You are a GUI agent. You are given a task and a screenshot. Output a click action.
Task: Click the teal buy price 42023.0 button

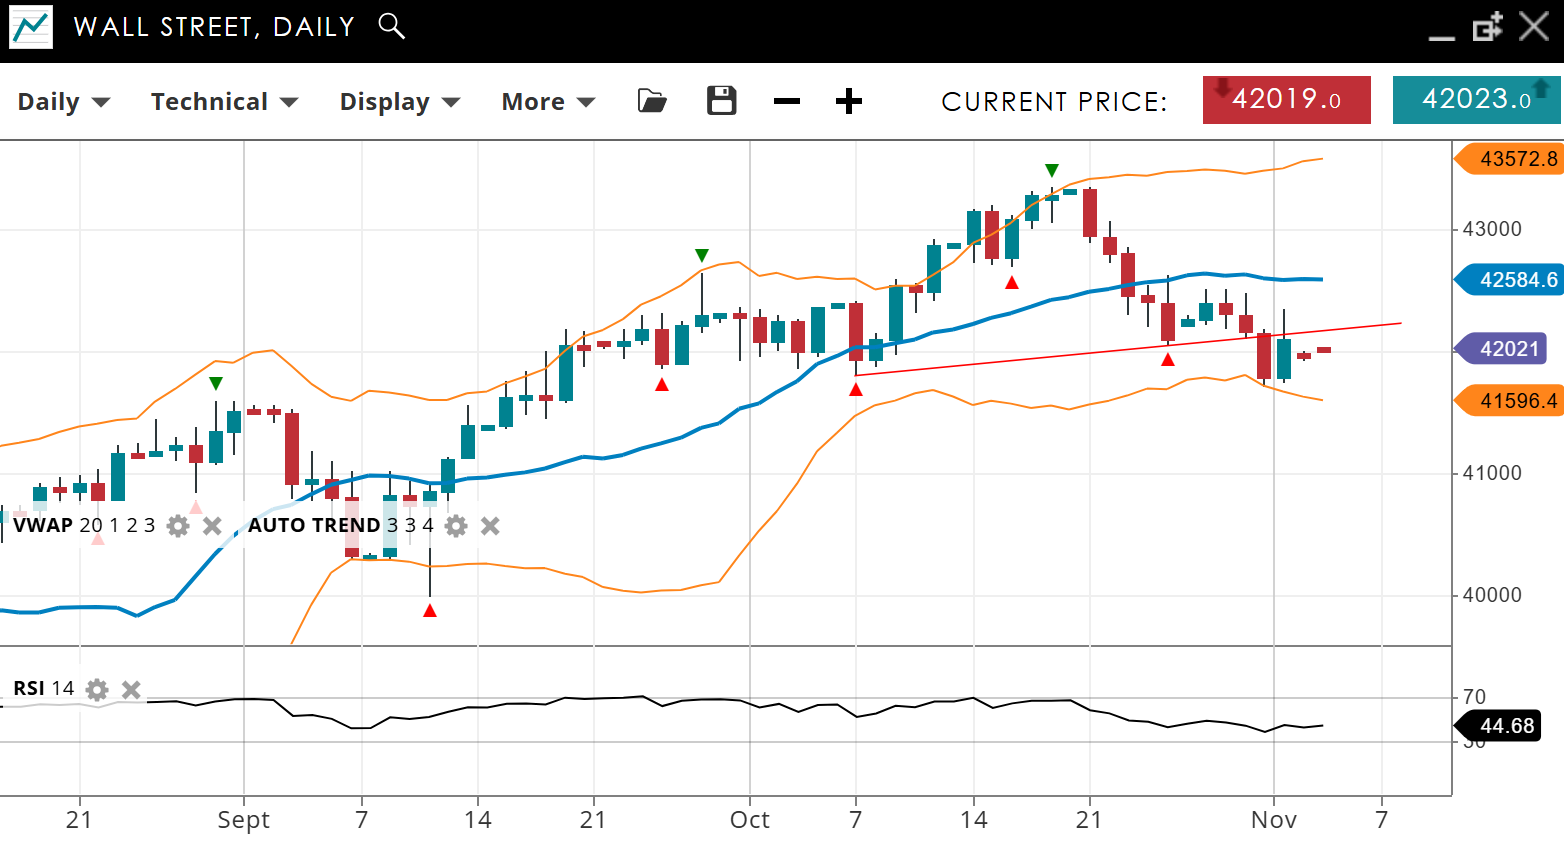tap(1476, 100)
